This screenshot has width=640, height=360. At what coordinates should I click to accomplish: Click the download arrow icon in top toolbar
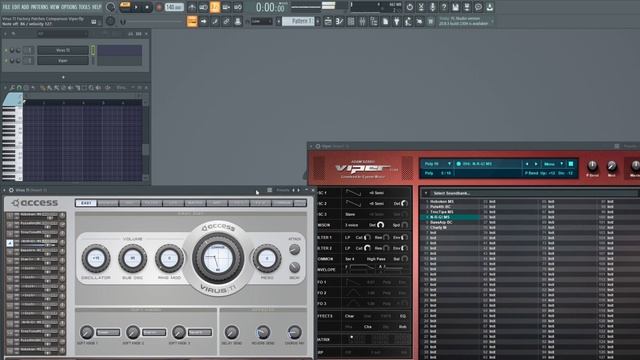pyautogui.click(x=489, y=7)
